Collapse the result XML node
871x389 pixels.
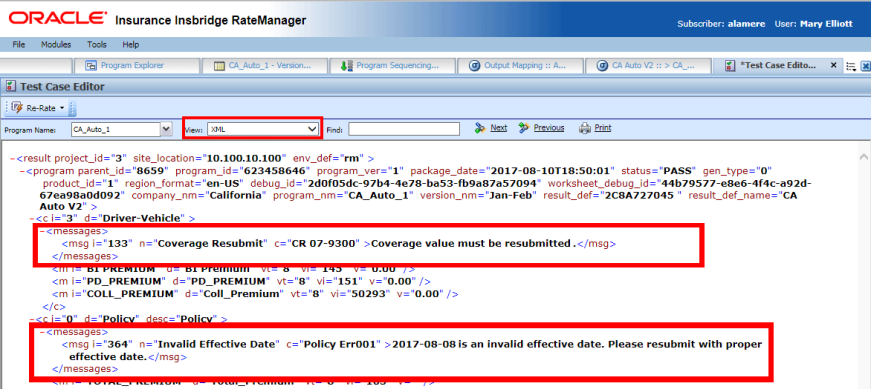coord(13,158)
